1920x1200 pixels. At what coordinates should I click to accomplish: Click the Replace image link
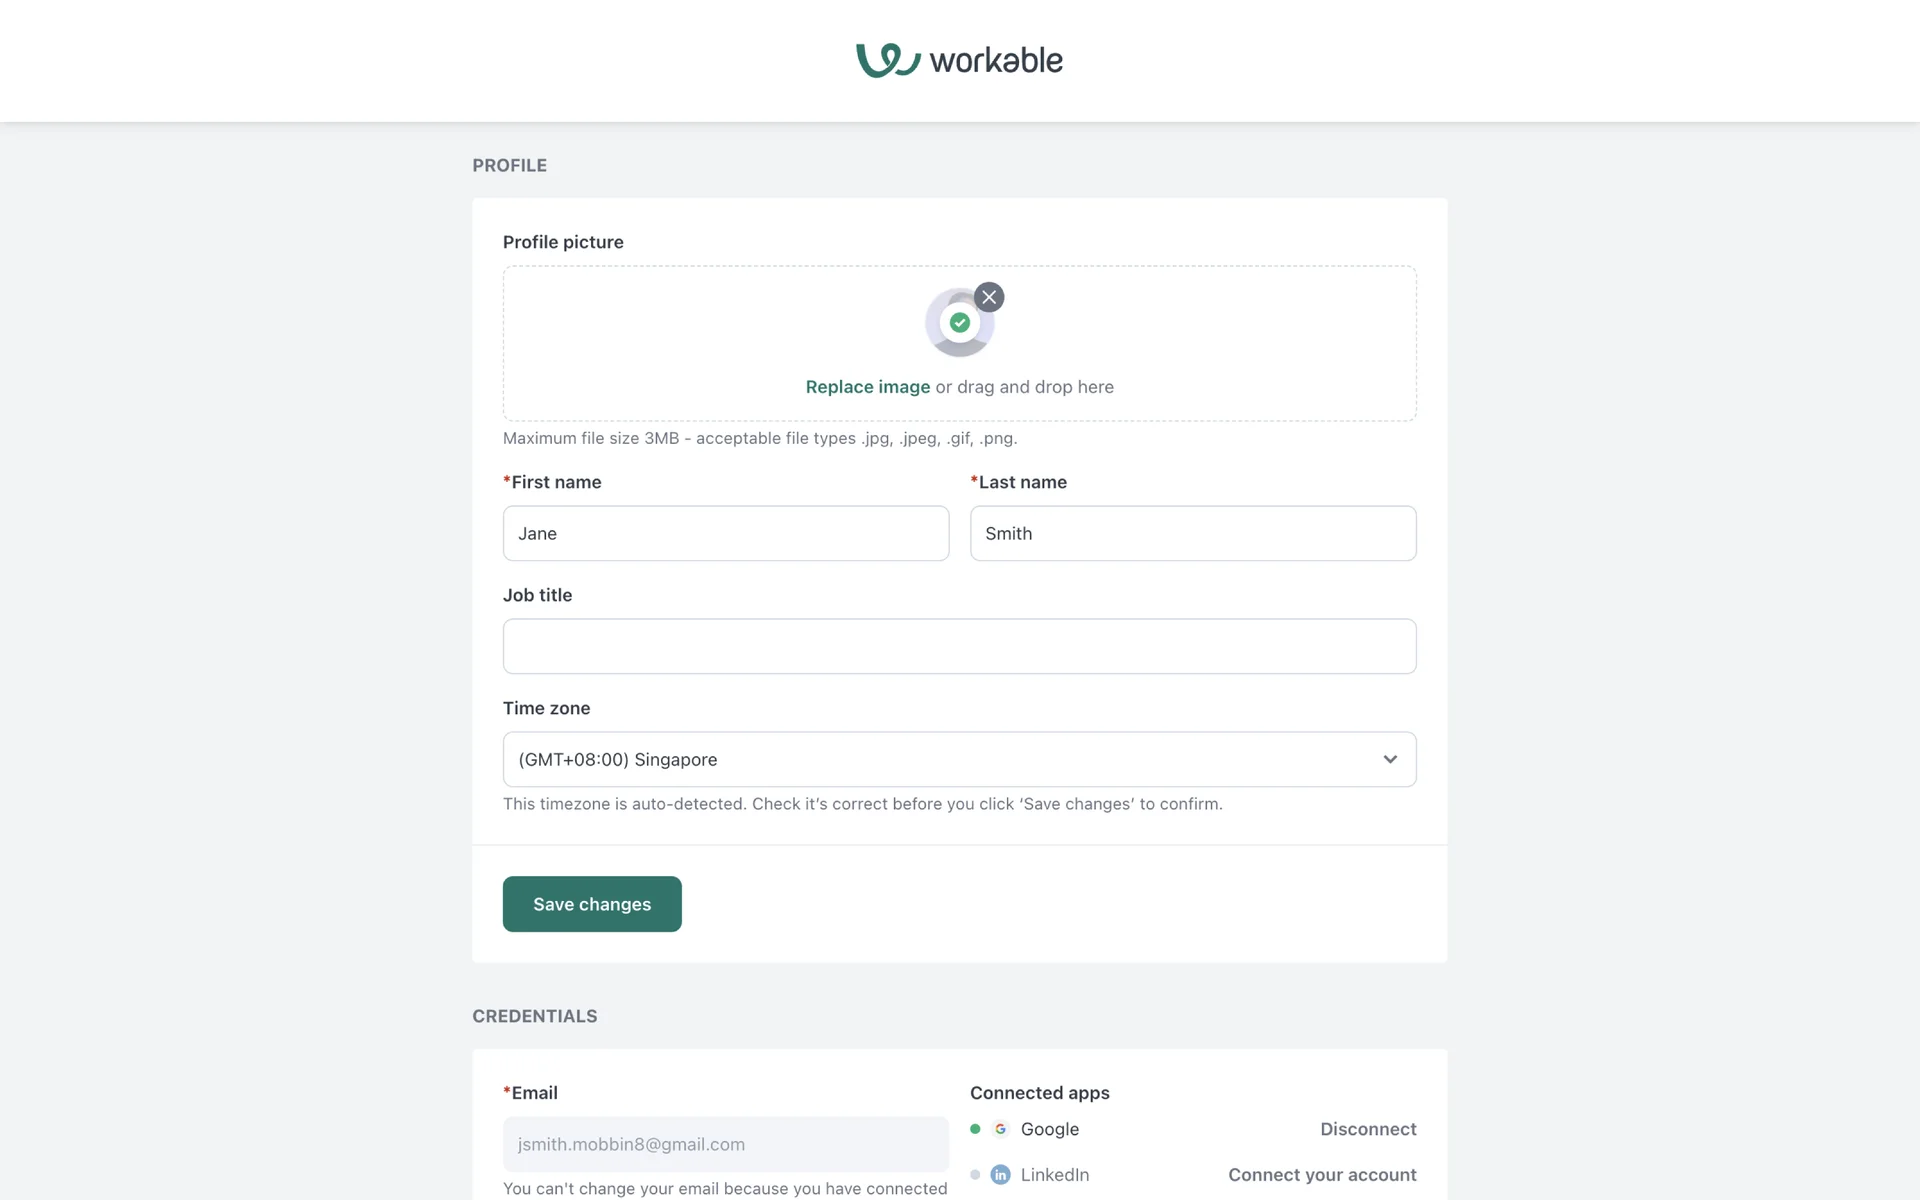867,387
